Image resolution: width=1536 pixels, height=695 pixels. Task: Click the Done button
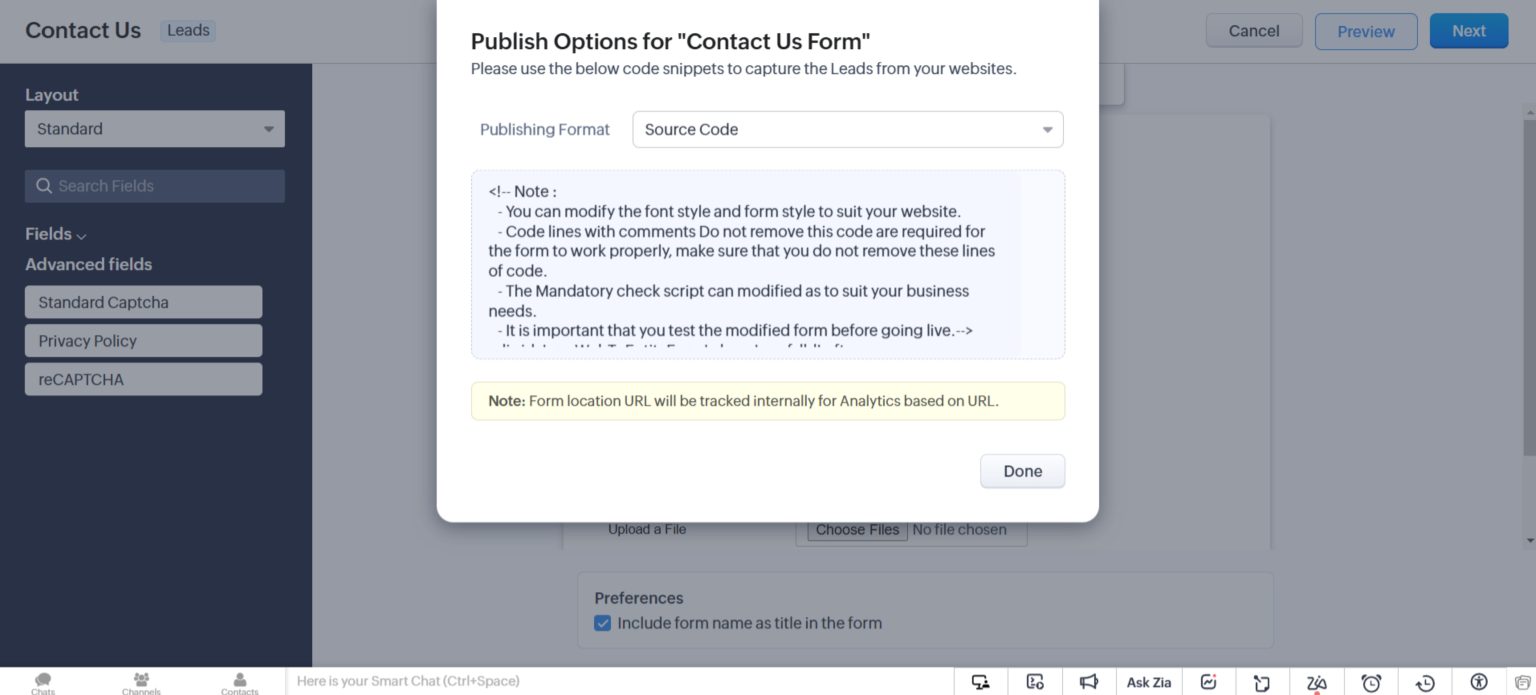point(1022,470)
